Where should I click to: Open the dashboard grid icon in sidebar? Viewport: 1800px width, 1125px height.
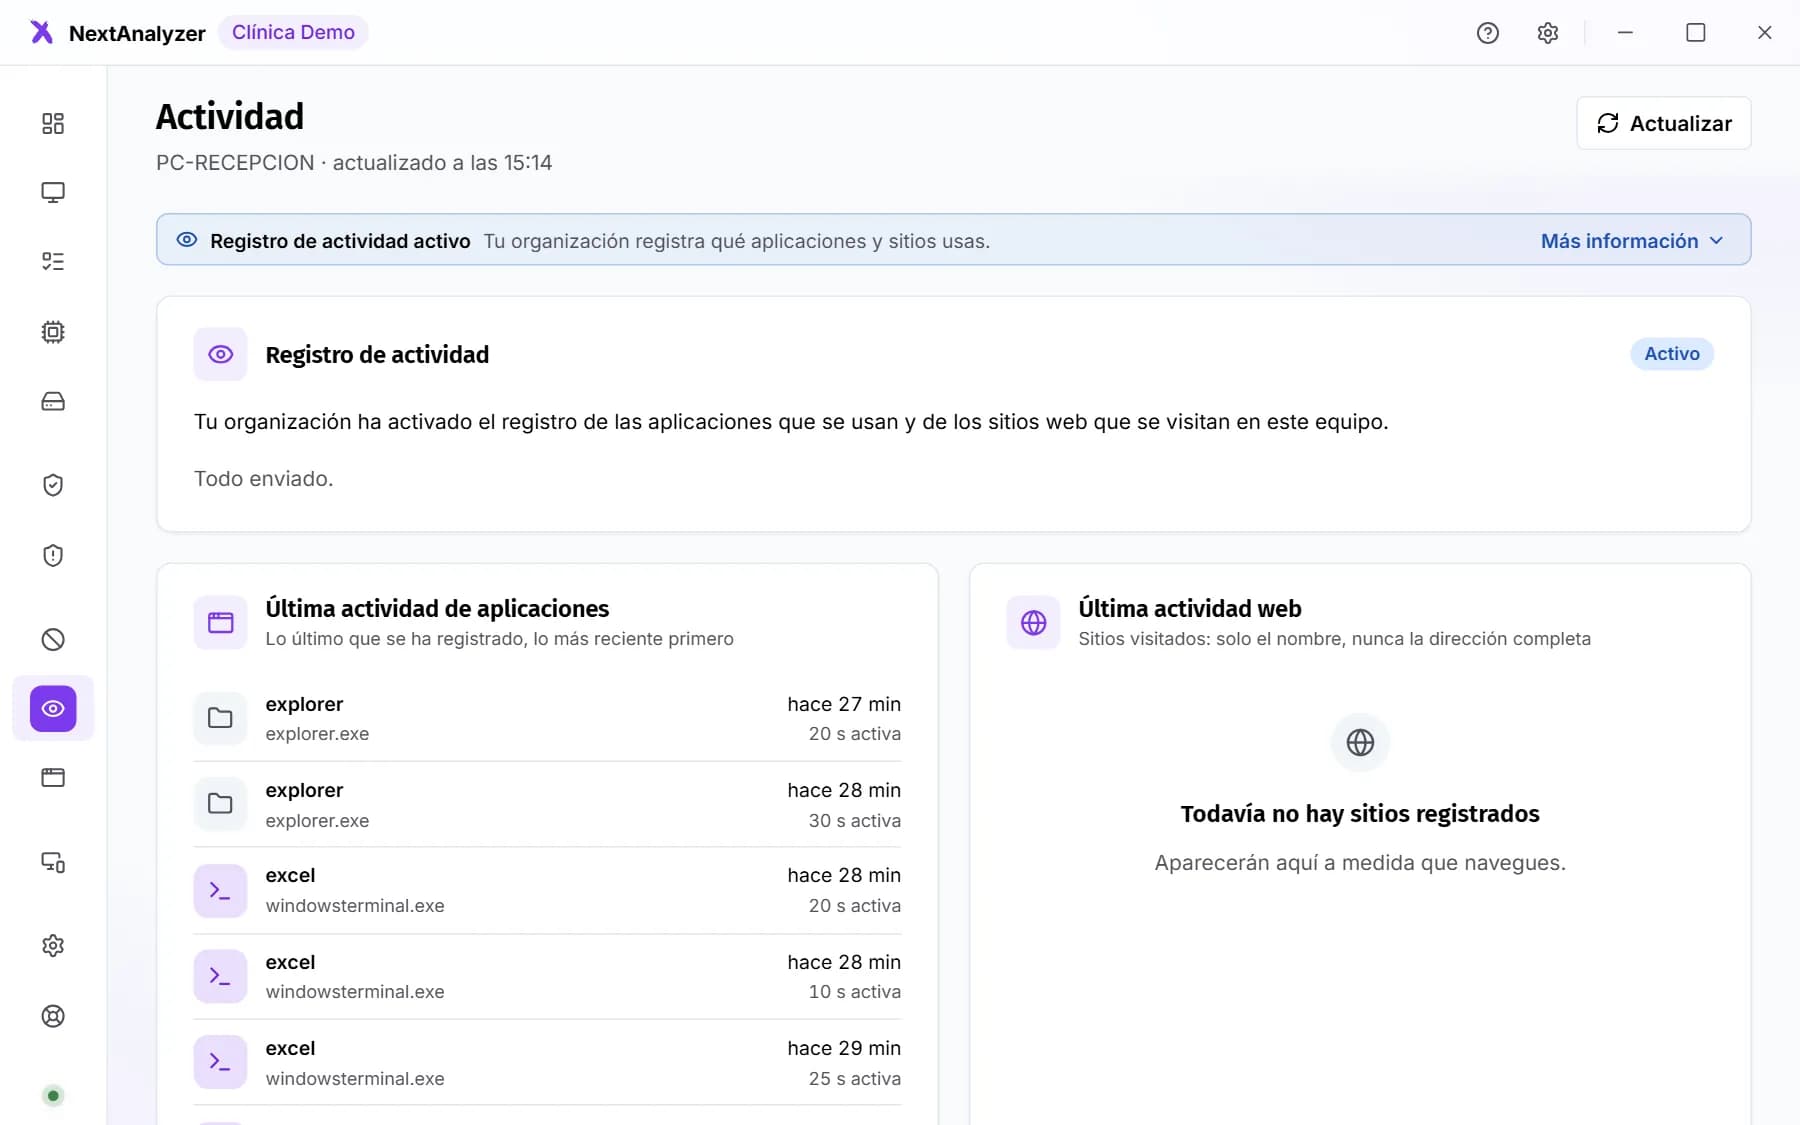(x=53, y=123)
